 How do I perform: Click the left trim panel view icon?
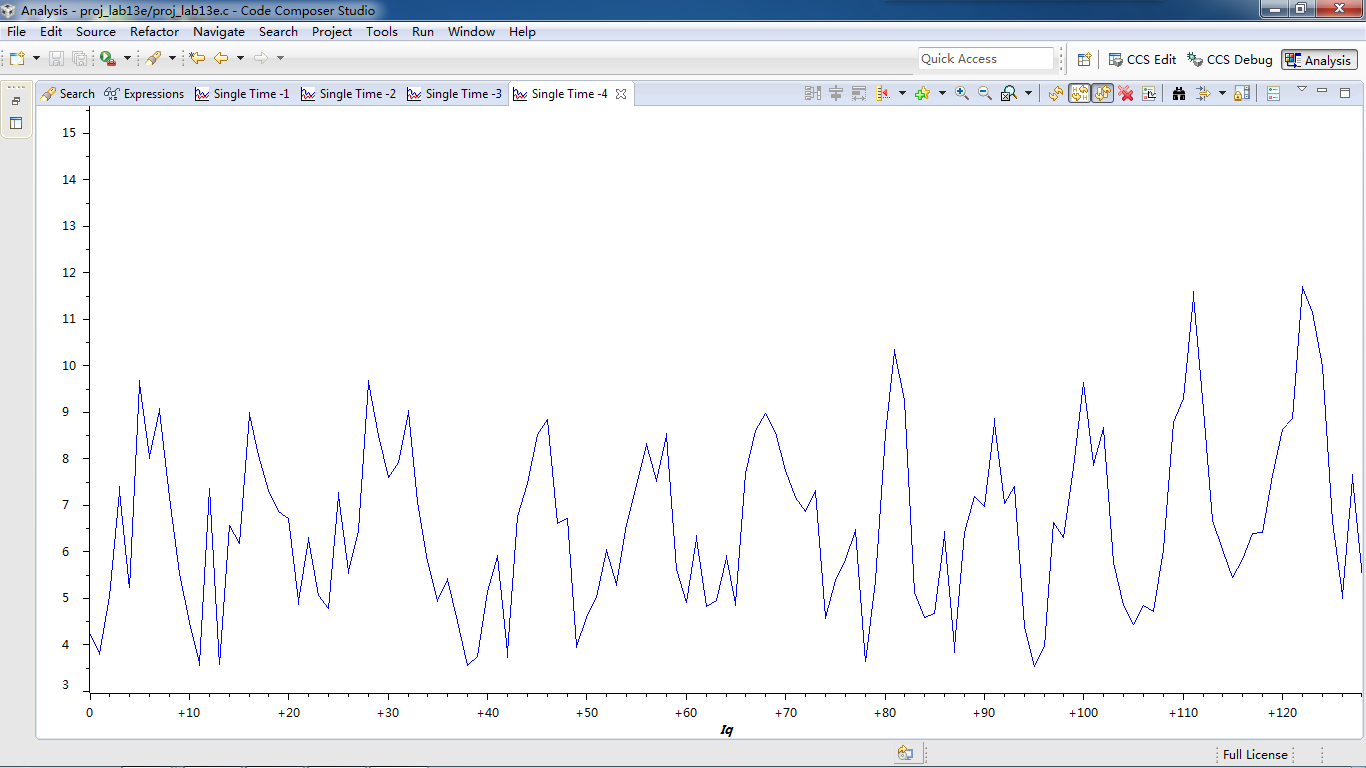(x=16, y=123)
